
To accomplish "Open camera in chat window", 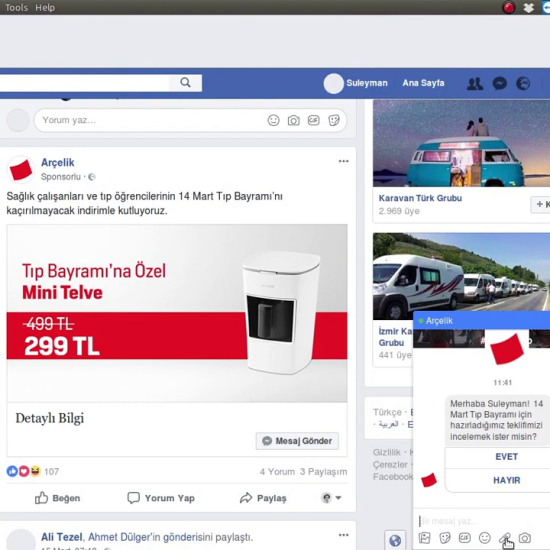I will pos(525,538).
